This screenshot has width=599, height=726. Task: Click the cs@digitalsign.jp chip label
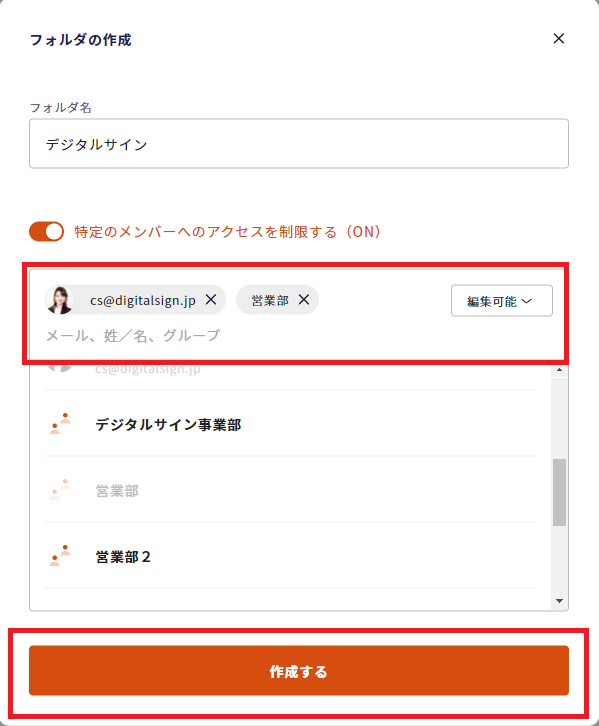143,300
